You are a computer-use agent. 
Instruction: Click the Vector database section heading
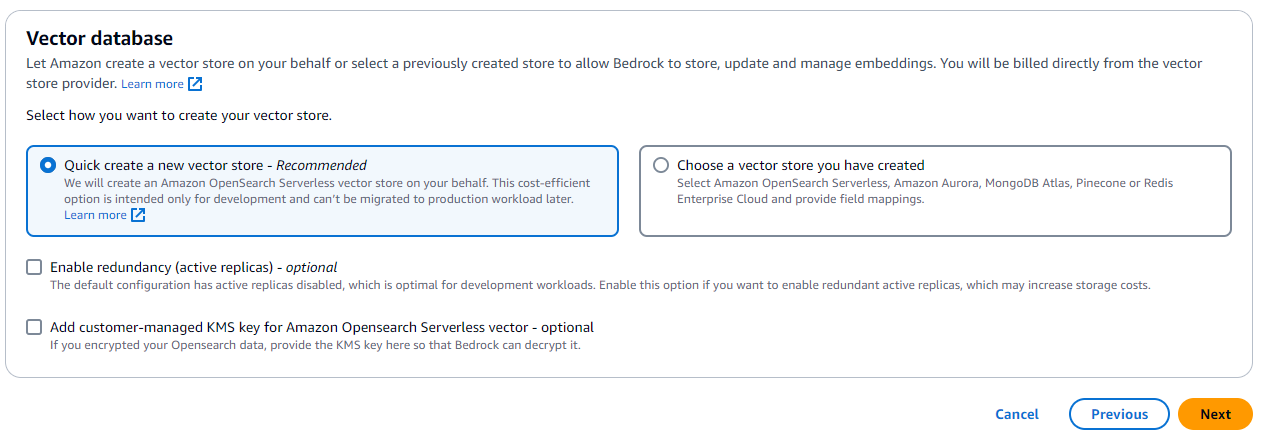[x=100, y=38]
